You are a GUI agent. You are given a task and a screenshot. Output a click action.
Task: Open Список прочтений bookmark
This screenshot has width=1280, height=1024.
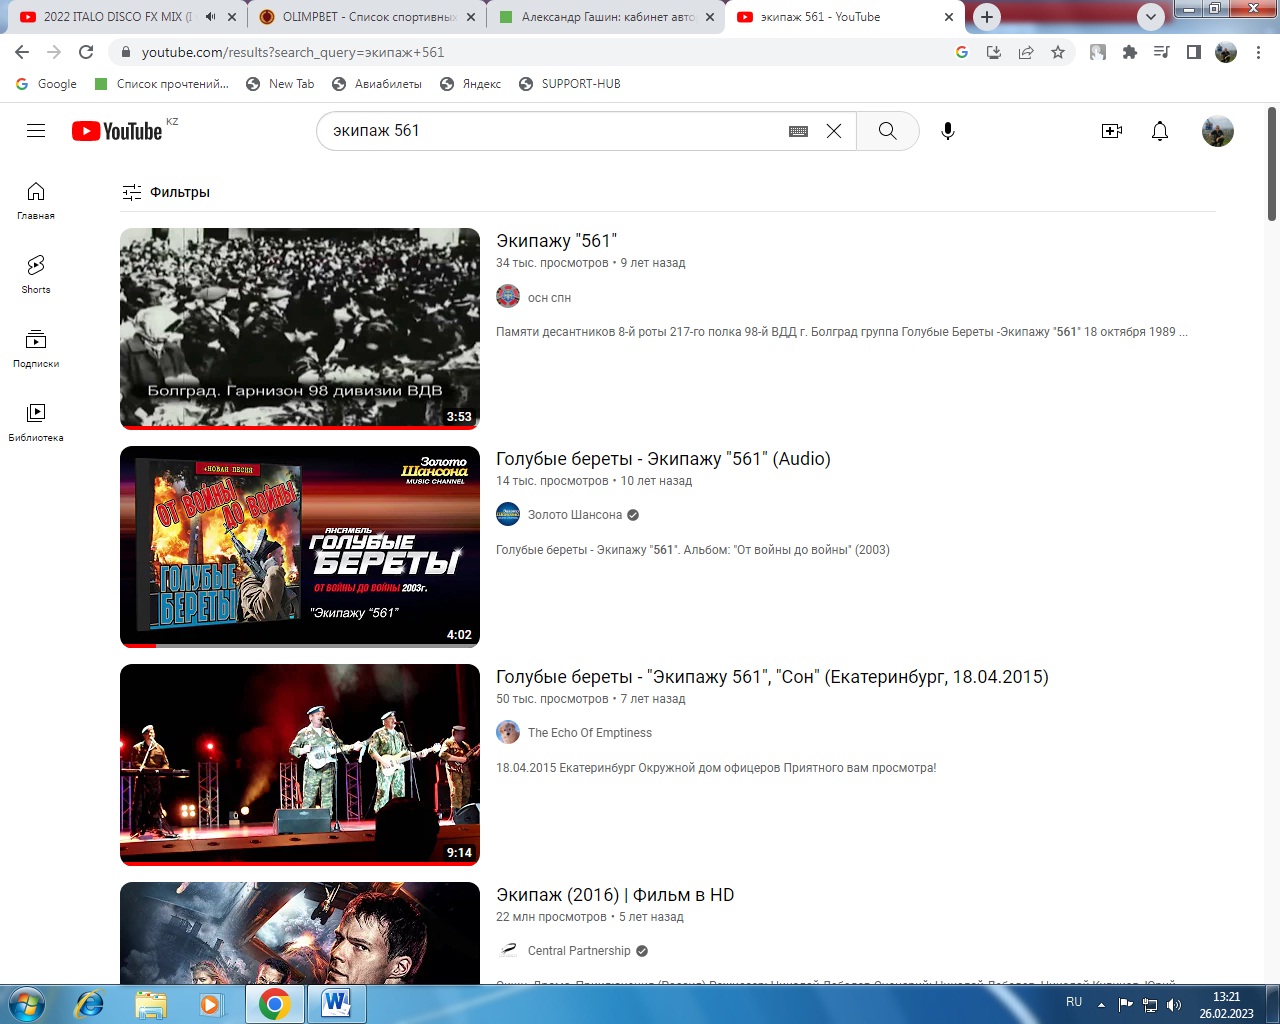pos(162,84)
